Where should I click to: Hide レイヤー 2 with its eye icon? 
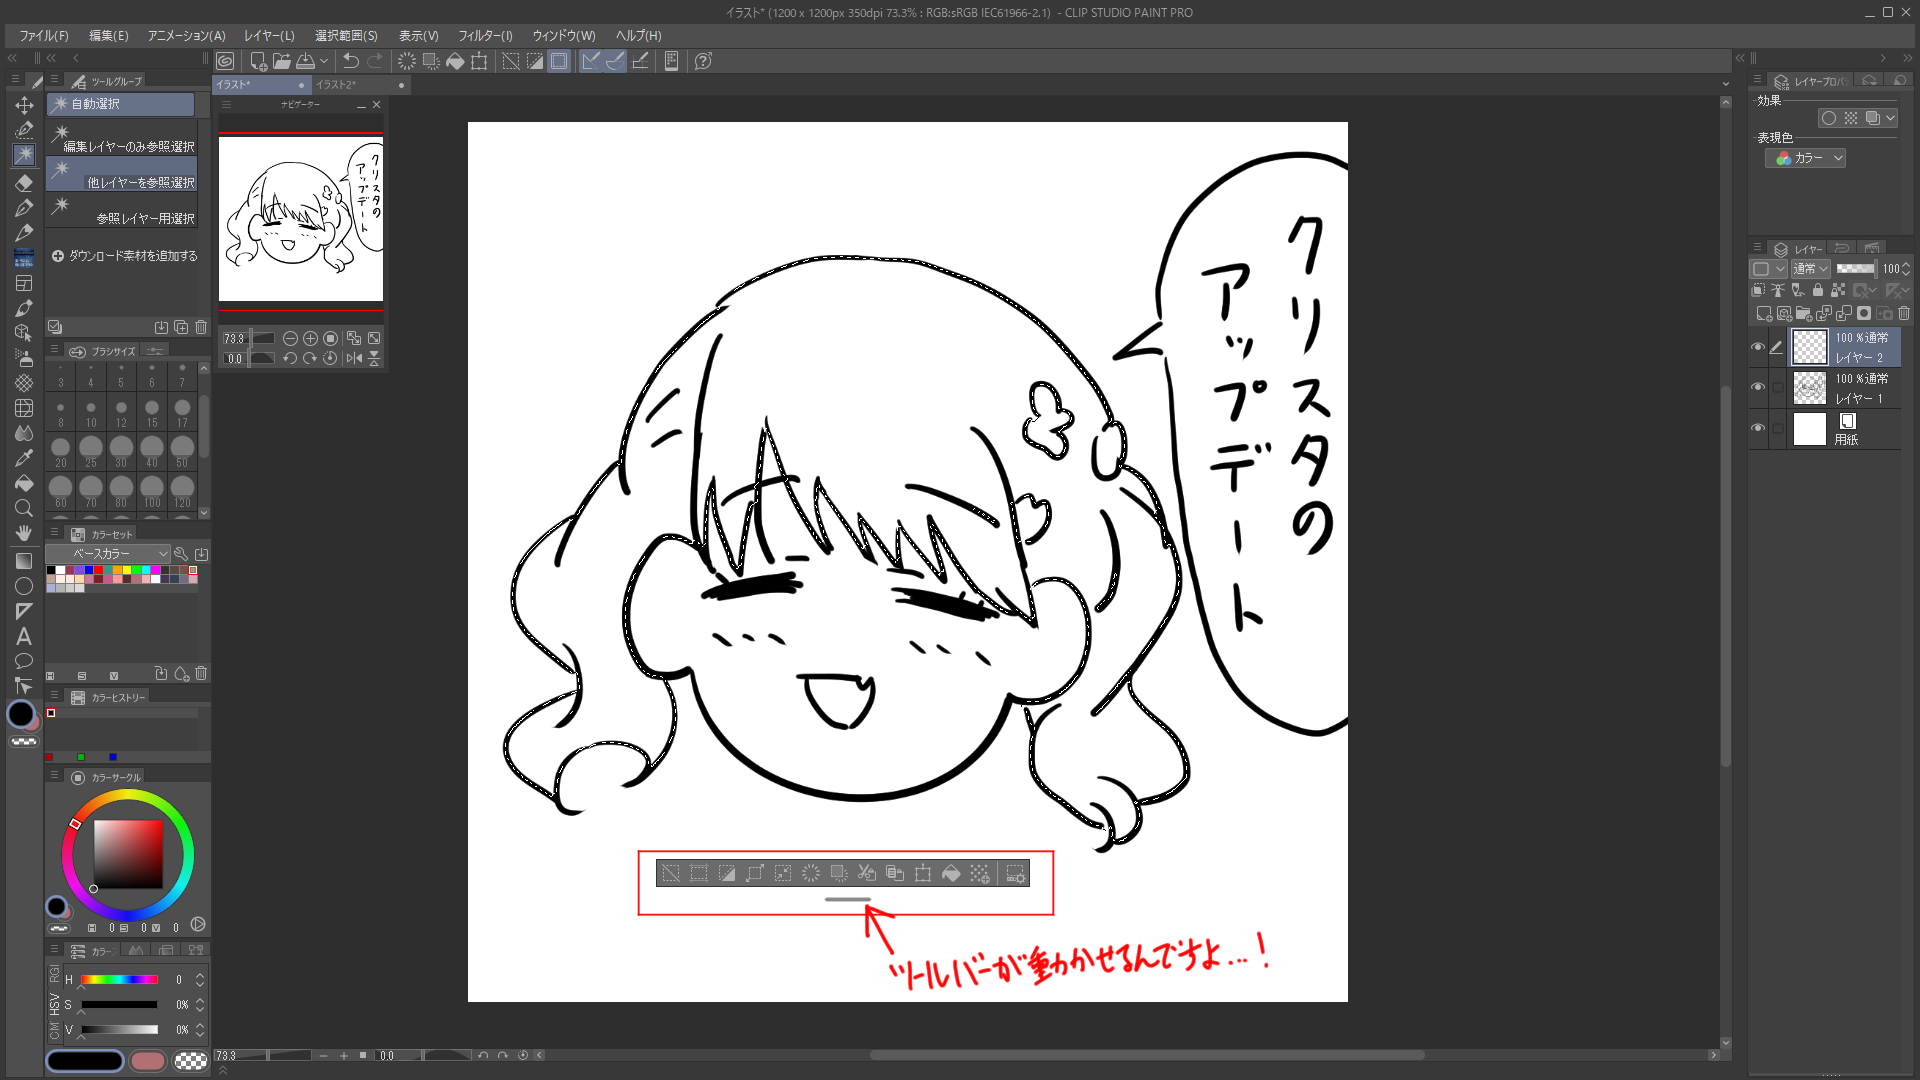pos(1757,347)
